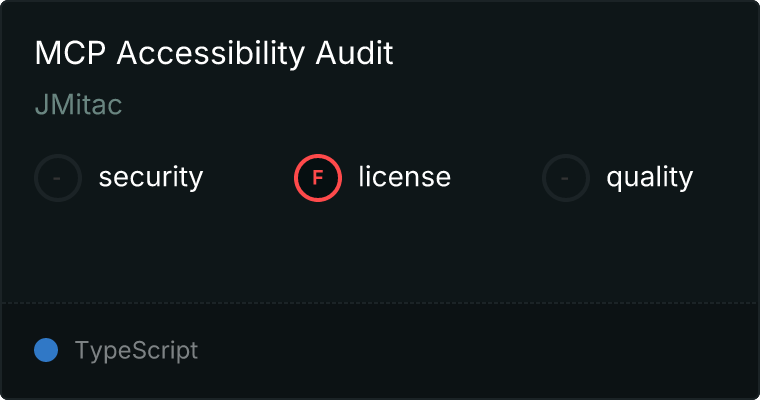The image size is (760, 400).
Task: Open the JMitac author link
Action: [78, 105]
